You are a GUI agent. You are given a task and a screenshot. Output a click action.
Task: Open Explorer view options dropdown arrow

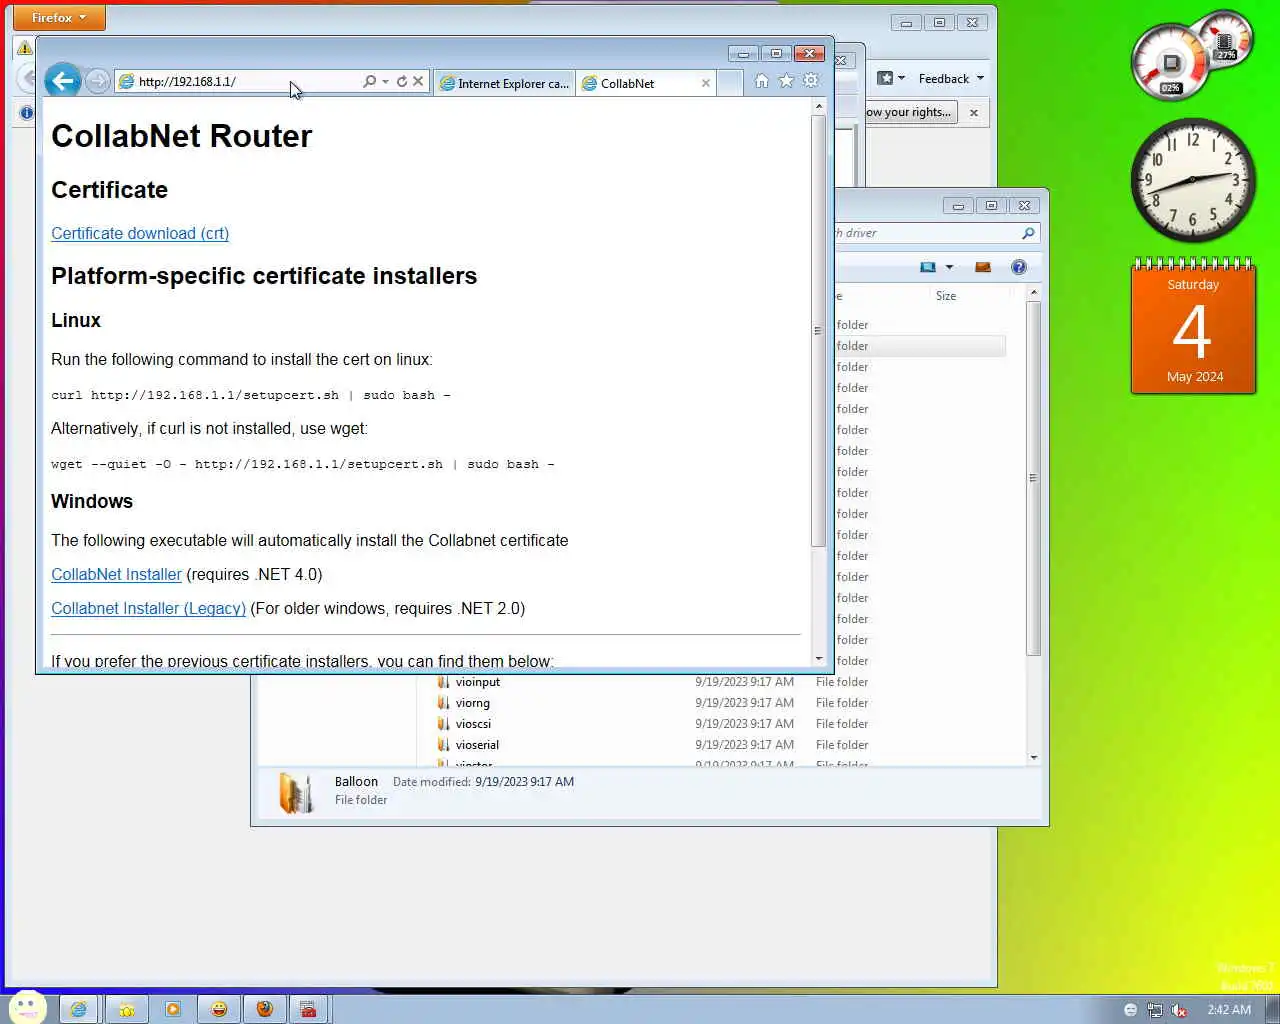coord(949,267)
